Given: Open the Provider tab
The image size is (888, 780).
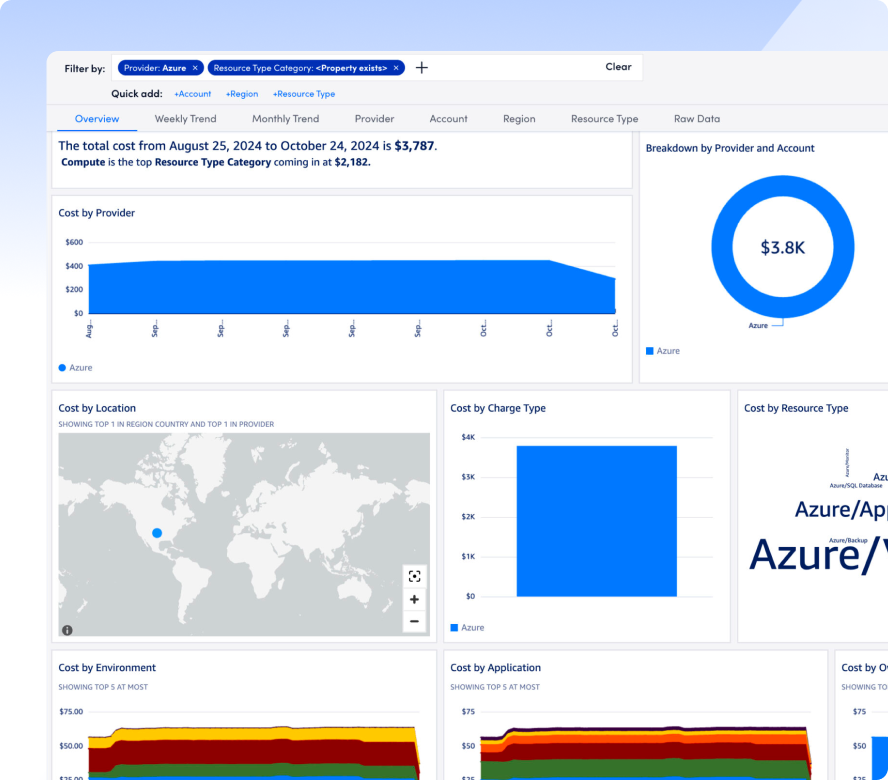Looking at the screenshot, I should (374, 119).
